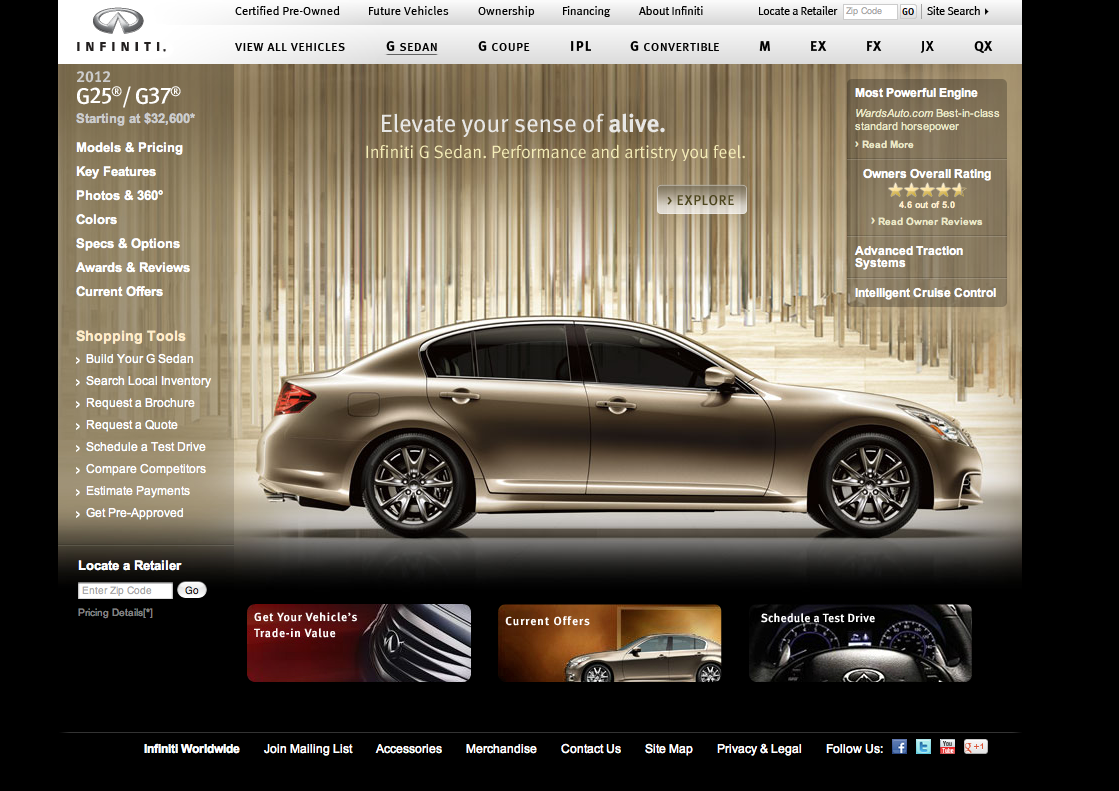Expand the Site Search dropdown
1119x791 pixels.
point(957,11)
